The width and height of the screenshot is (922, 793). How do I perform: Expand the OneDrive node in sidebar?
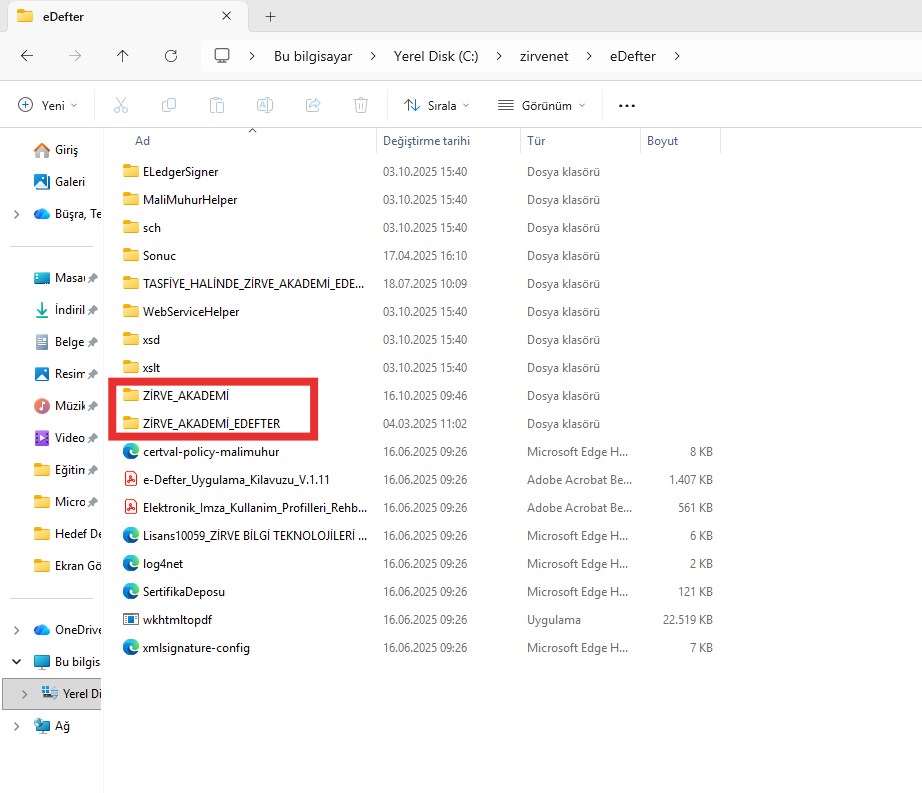[16, 630]
